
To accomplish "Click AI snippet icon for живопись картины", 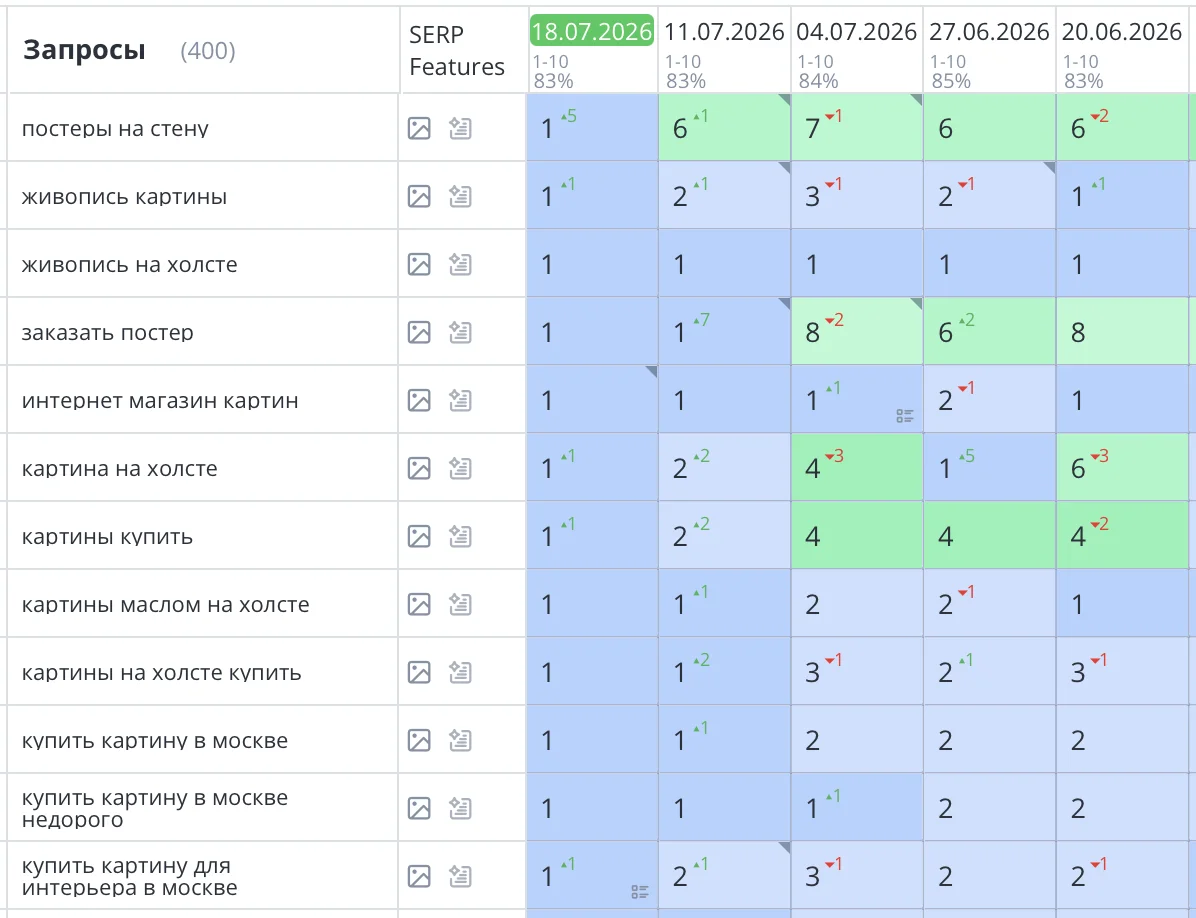I will click(x=460, y=196).
